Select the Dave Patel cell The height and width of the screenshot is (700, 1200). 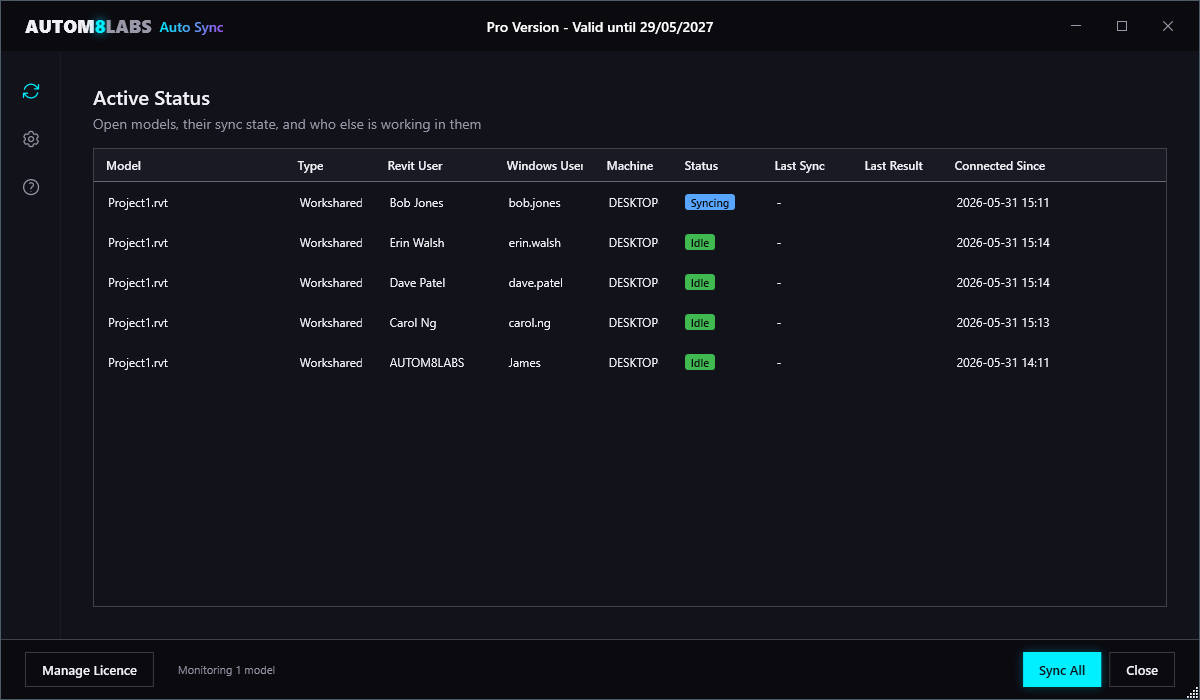click(418, 283)
